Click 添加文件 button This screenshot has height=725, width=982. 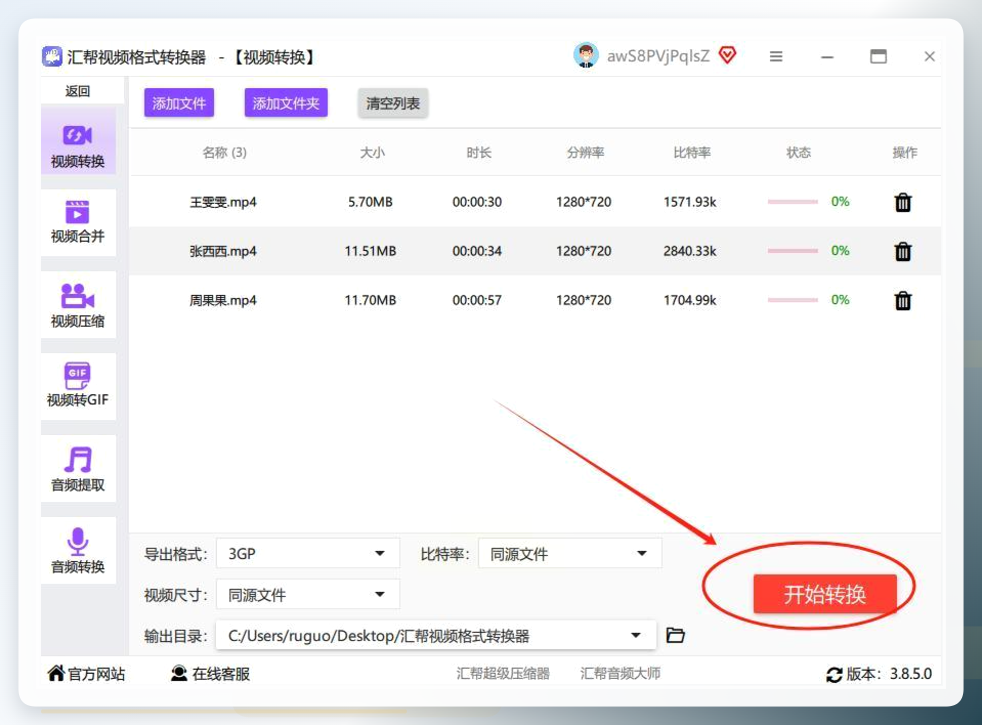tap(179, 103)
